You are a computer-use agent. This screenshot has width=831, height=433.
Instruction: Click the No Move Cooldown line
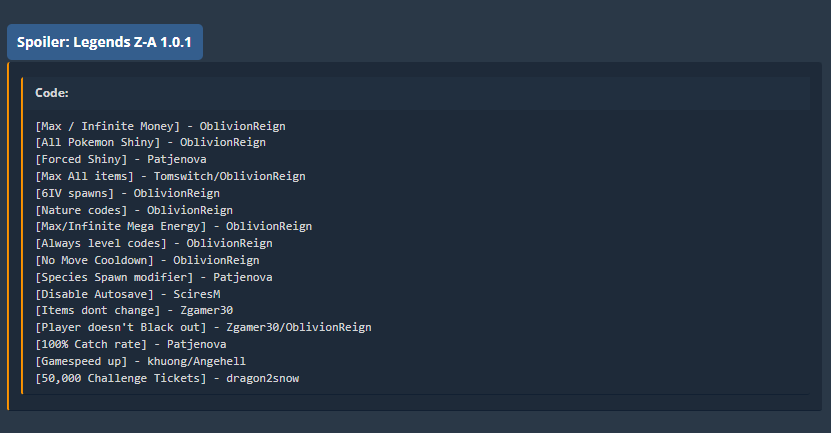[x=147, y=260]
